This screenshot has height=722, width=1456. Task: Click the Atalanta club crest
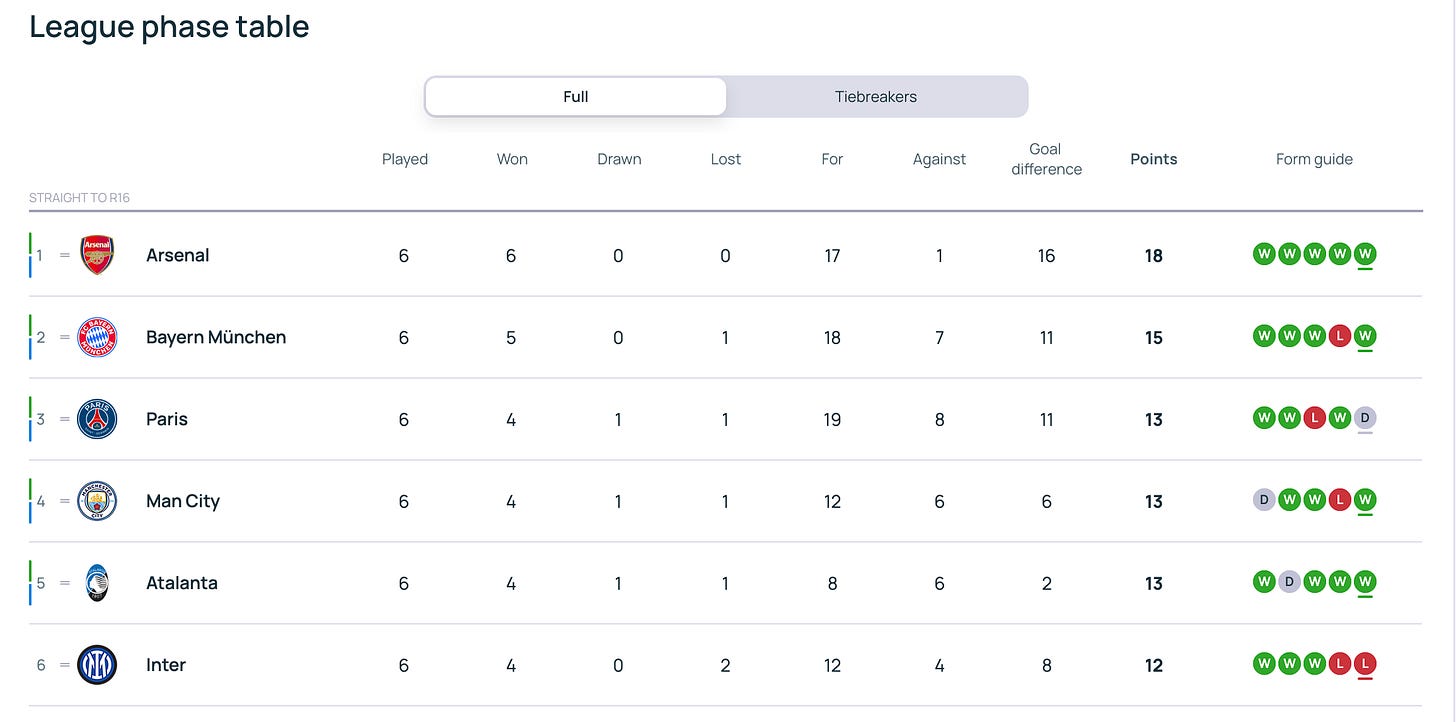pyautogui.click(x=97, y=583)
